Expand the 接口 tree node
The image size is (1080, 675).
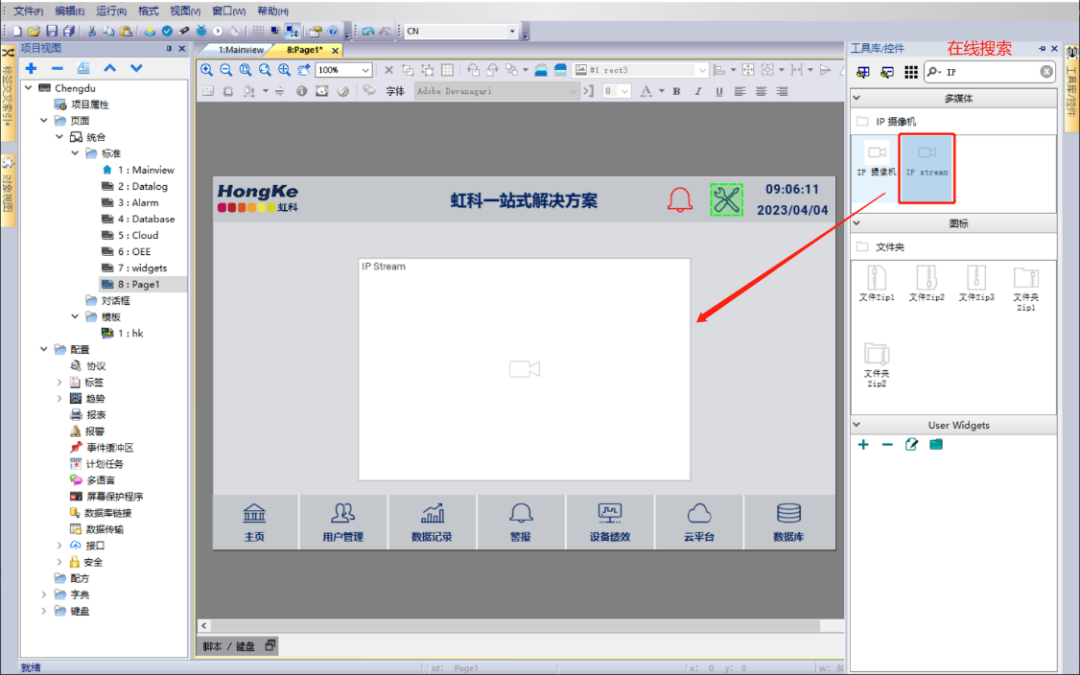pyautogui.click(x=59, y=546)
